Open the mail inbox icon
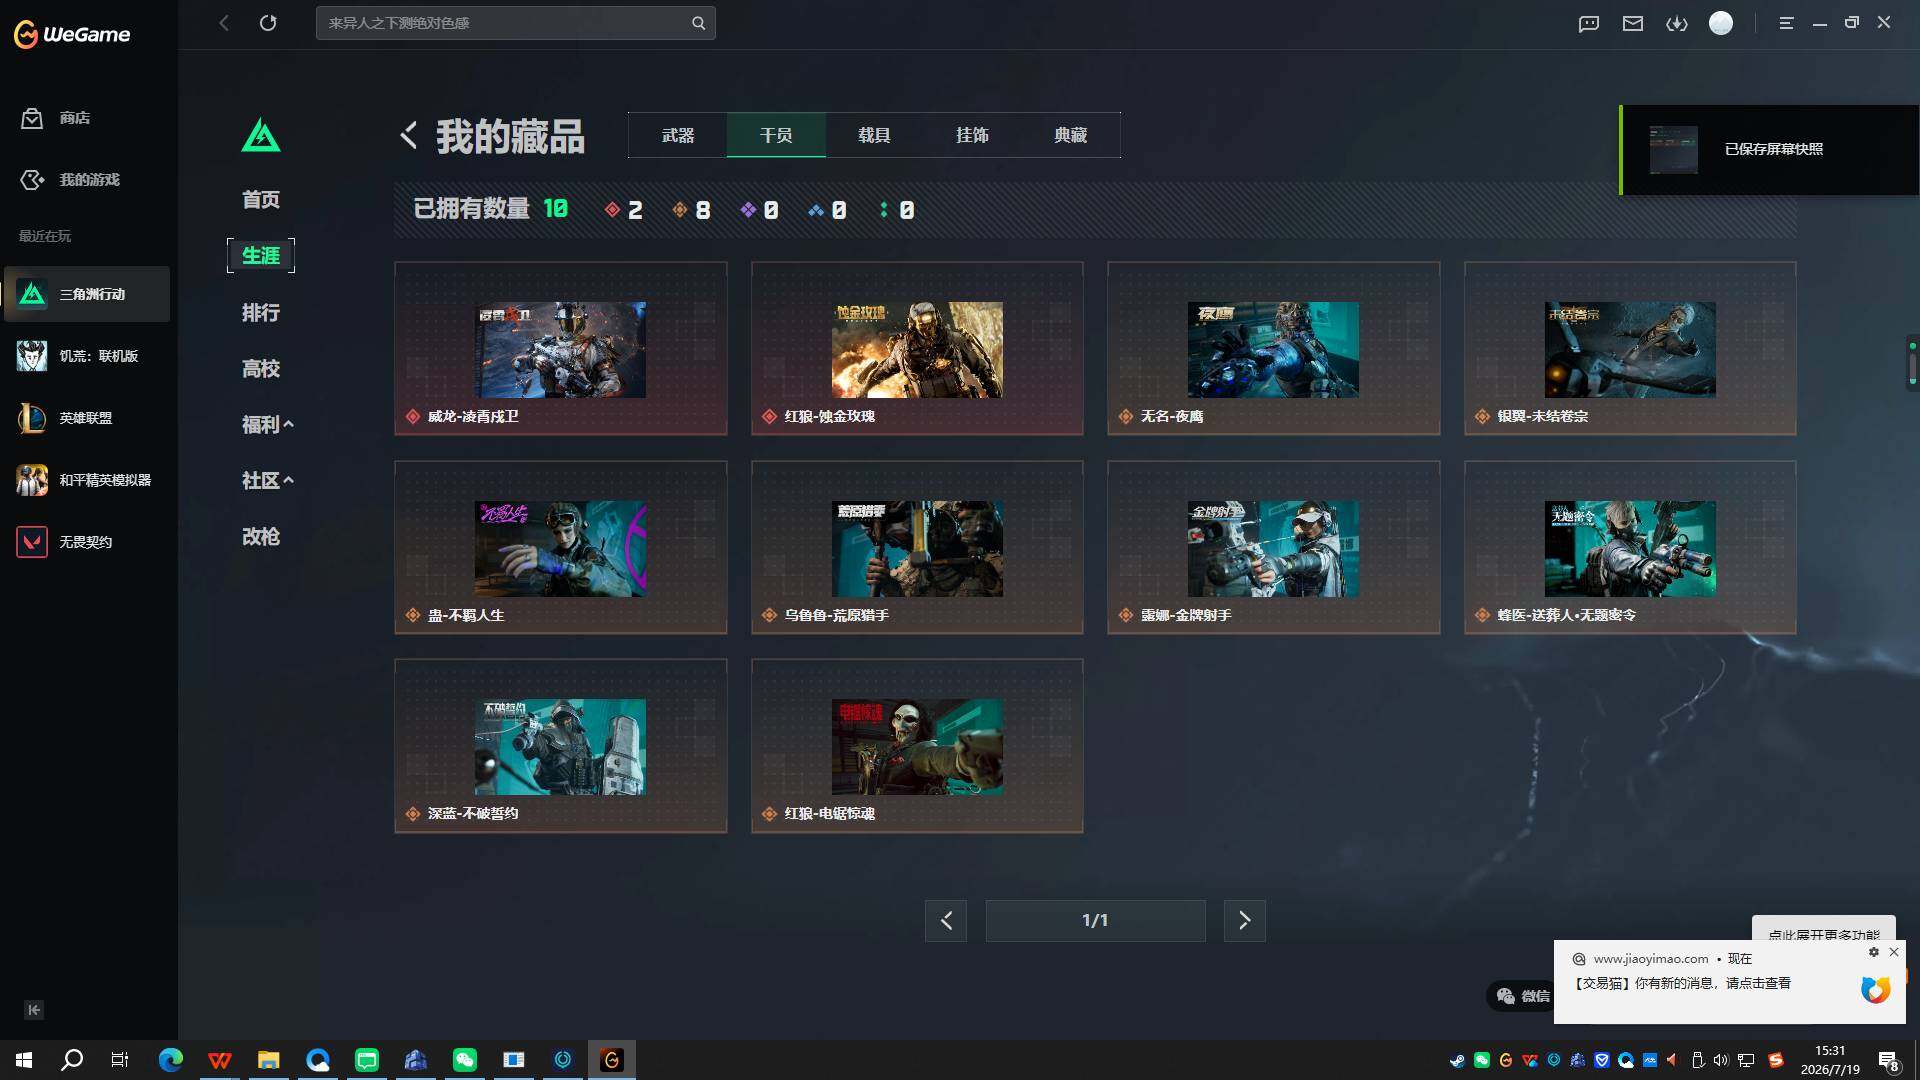 coord(1633,23)
